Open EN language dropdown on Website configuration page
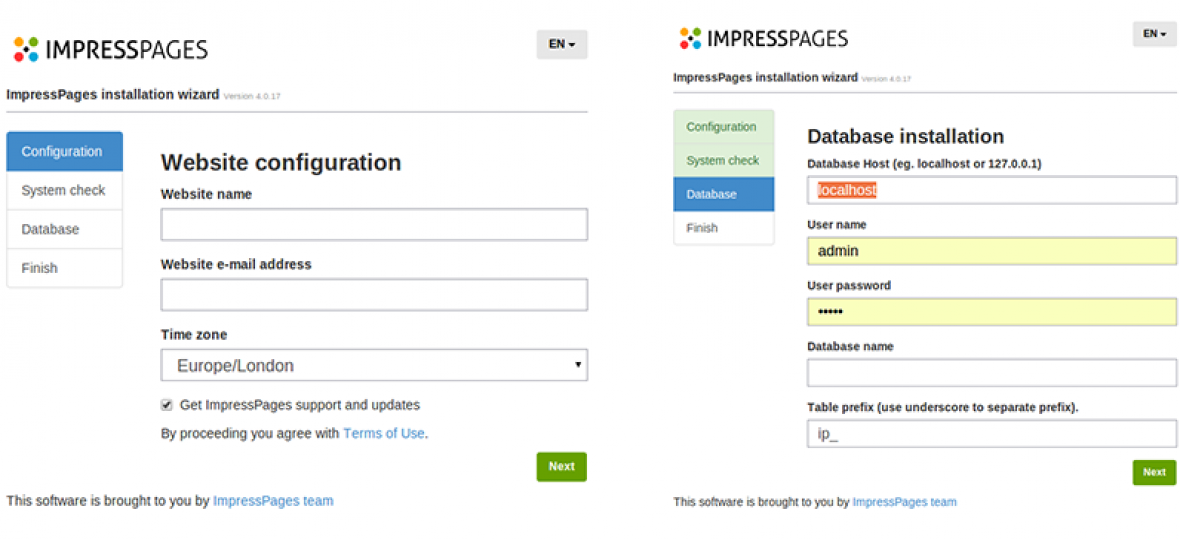1180x546 pixels. 561,44
